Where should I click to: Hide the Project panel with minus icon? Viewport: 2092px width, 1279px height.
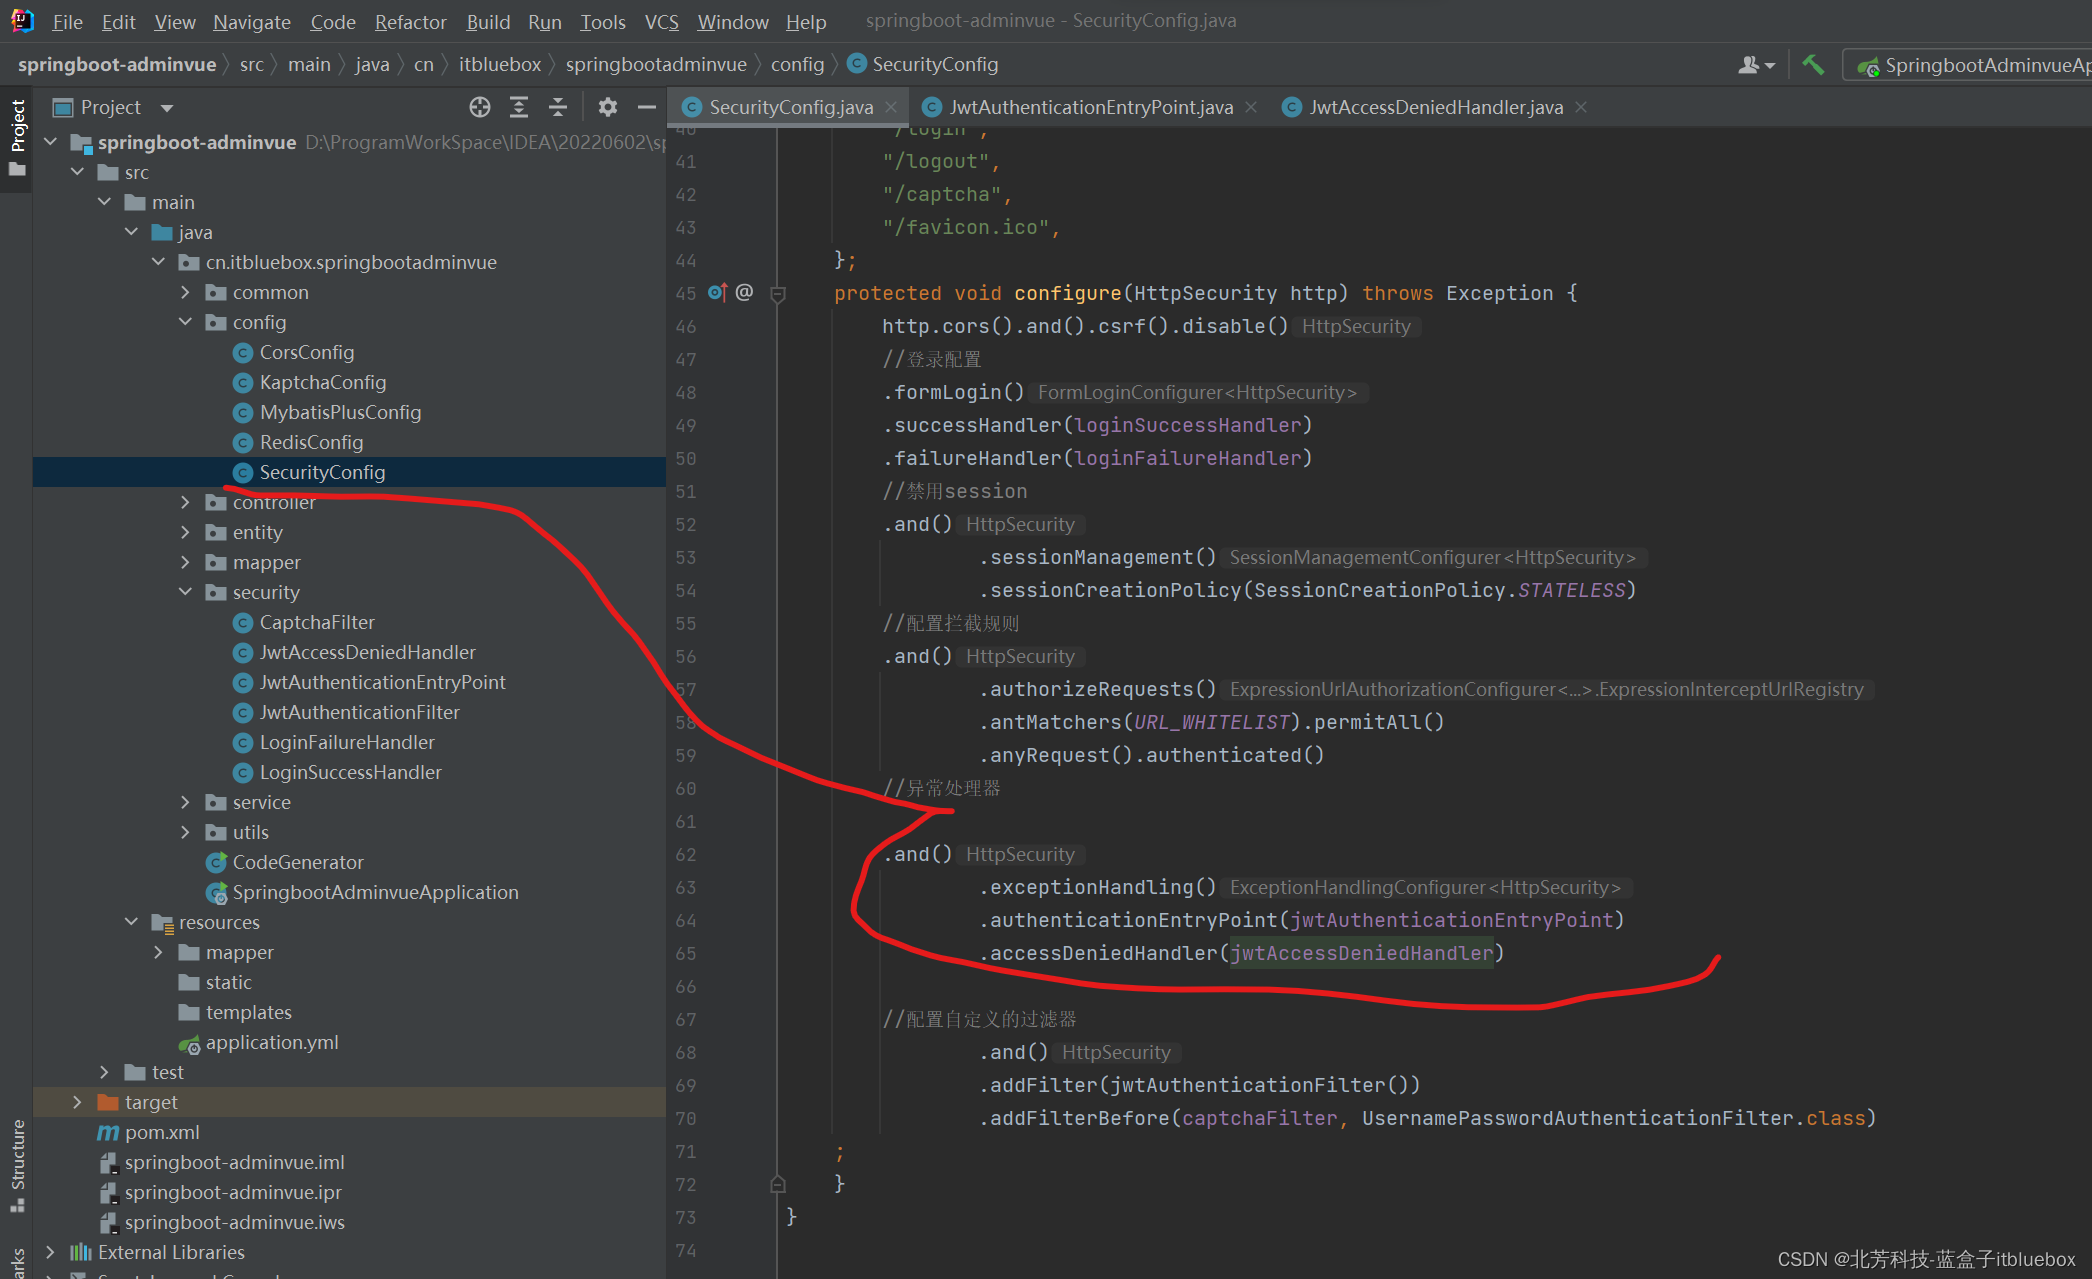tap(647, 107)
